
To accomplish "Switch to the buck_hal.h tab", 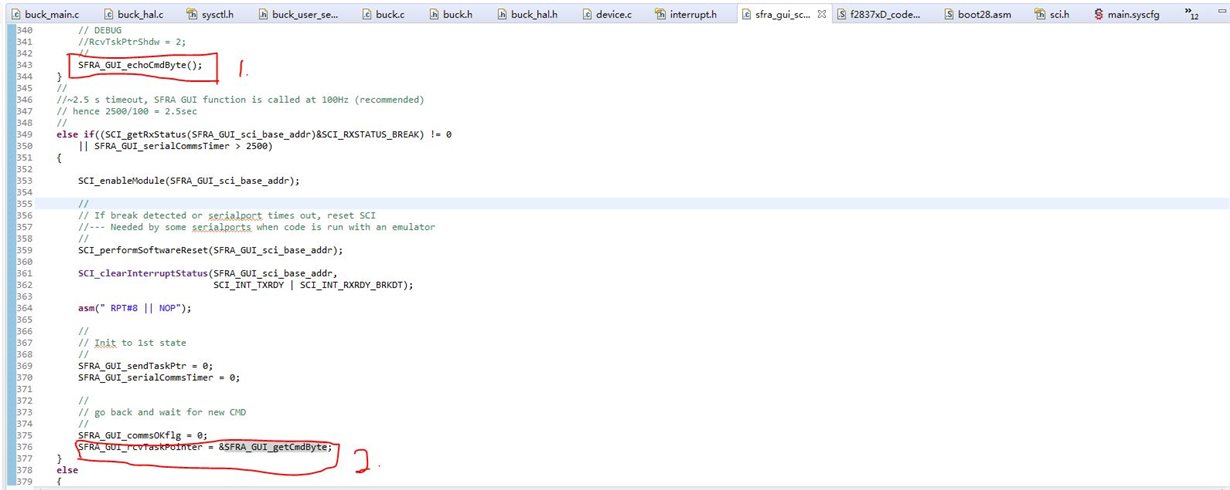I will [529, 15].
